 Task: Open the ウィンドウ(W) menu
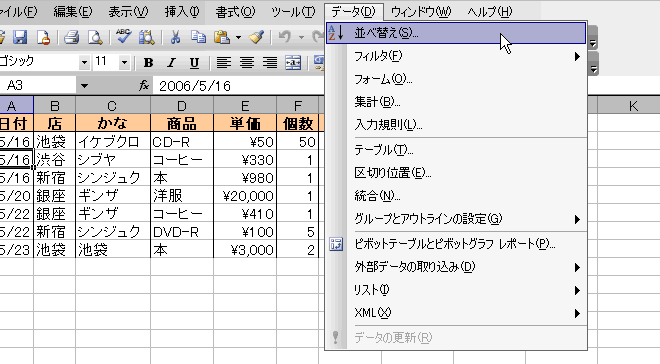(421, 12)
